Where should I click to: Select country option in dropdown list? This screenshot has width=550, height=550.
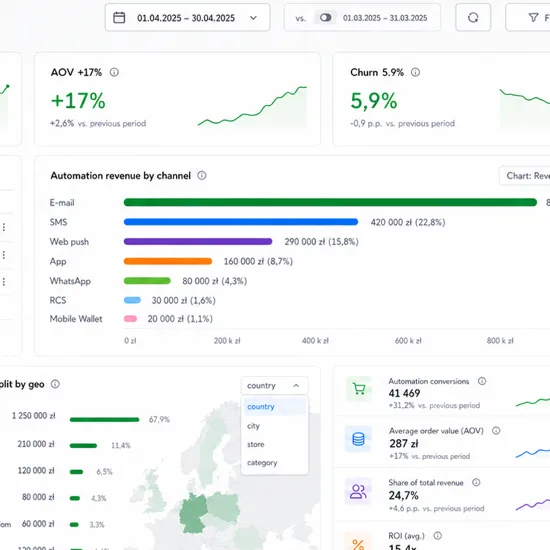tap(274, 407)
